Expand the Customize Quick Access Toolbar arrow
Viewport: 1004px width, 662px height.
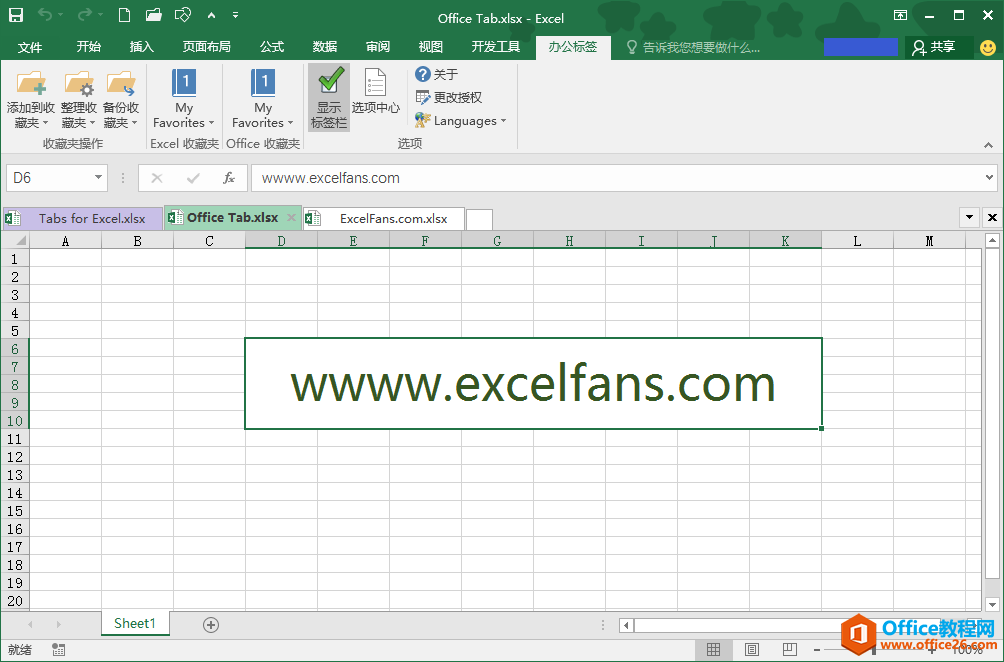(236, 15)
